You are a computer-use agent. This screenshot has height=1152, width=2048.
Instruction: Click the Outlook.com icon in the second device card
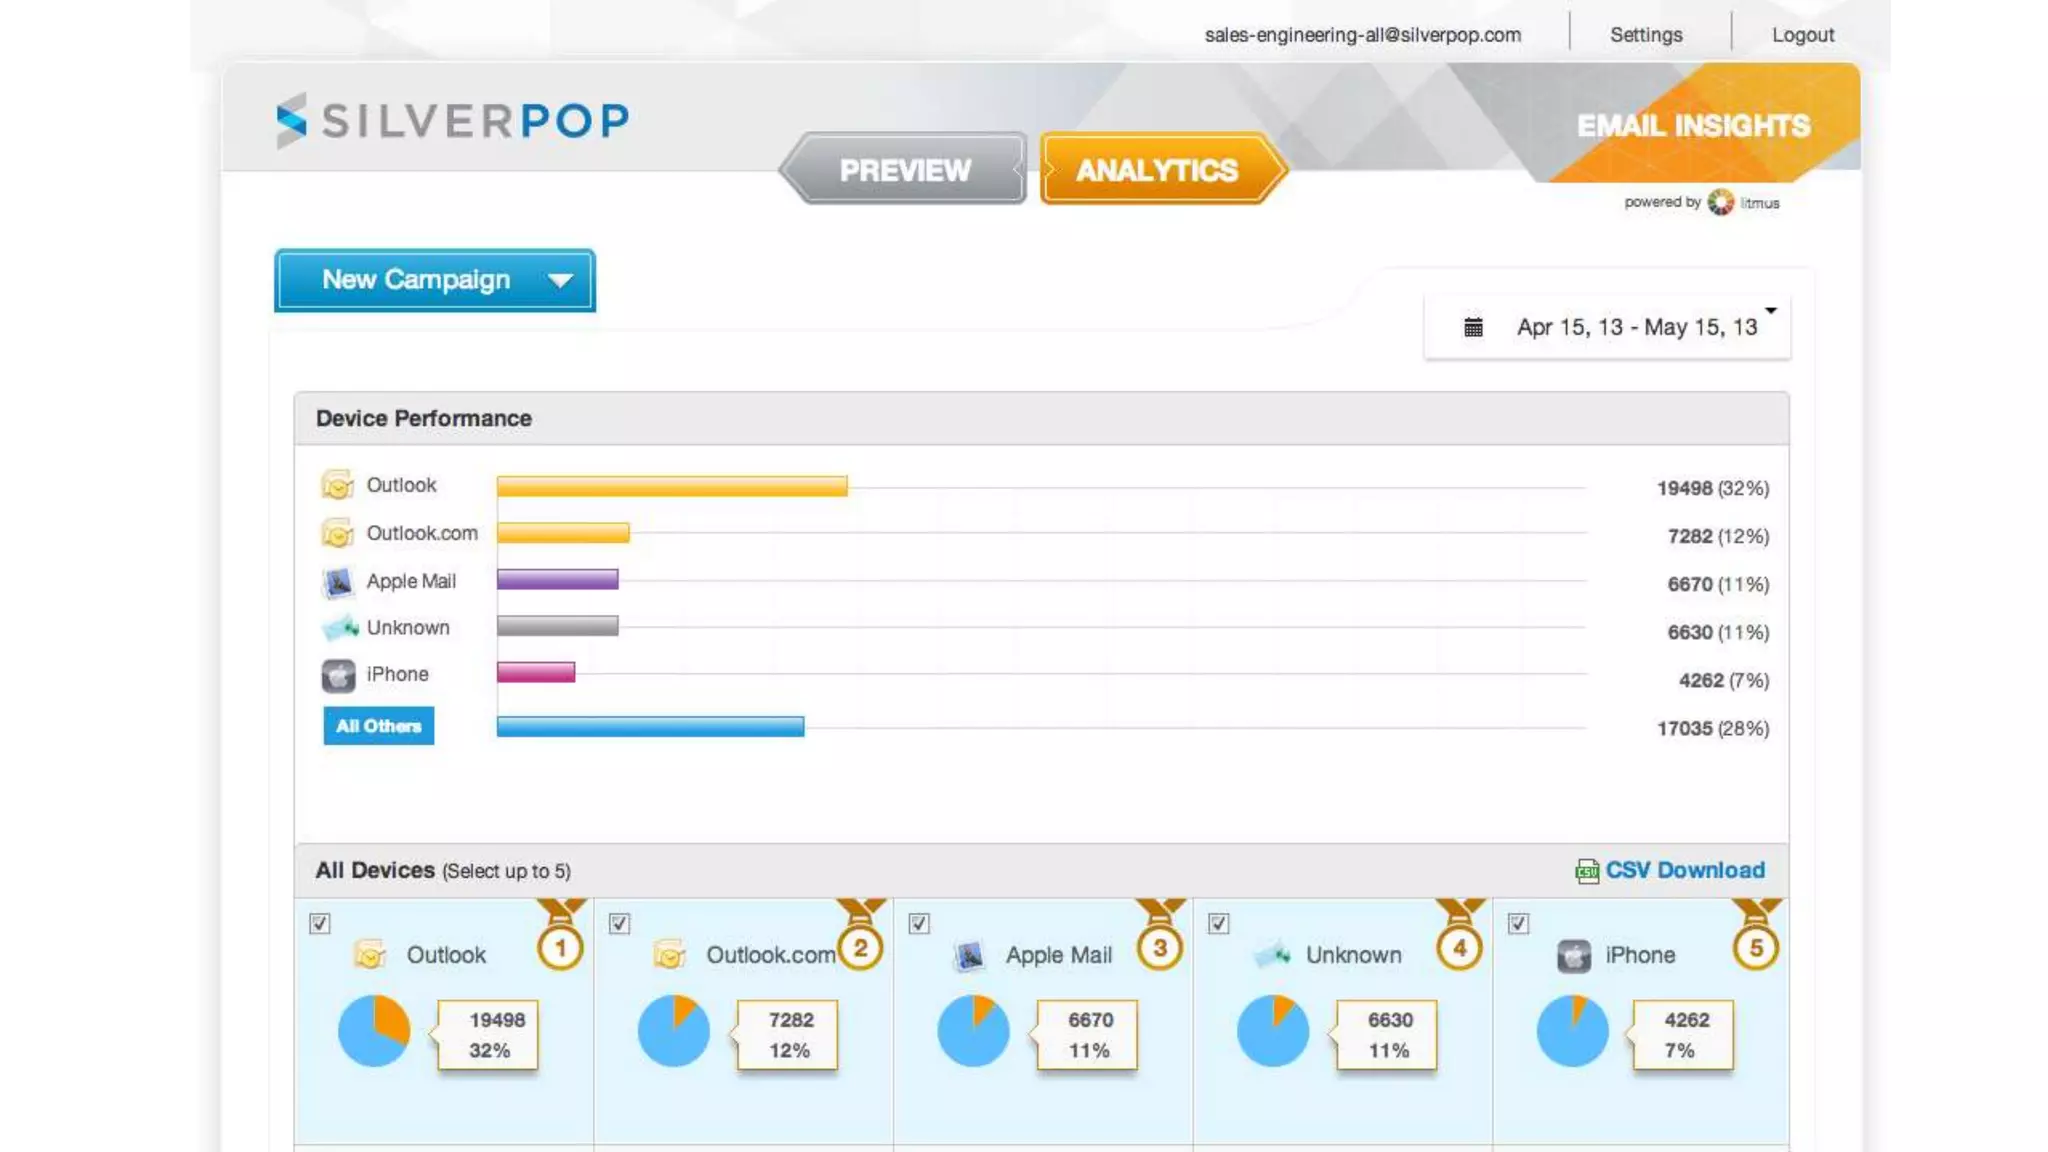(670, 955)
